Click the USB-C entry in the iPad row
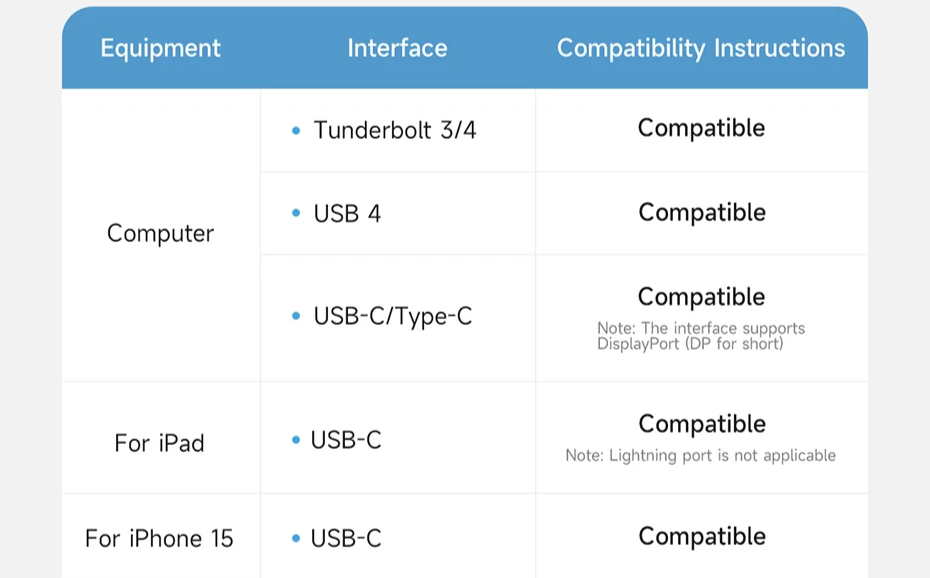930x578 pixels. tap(346, 440)
